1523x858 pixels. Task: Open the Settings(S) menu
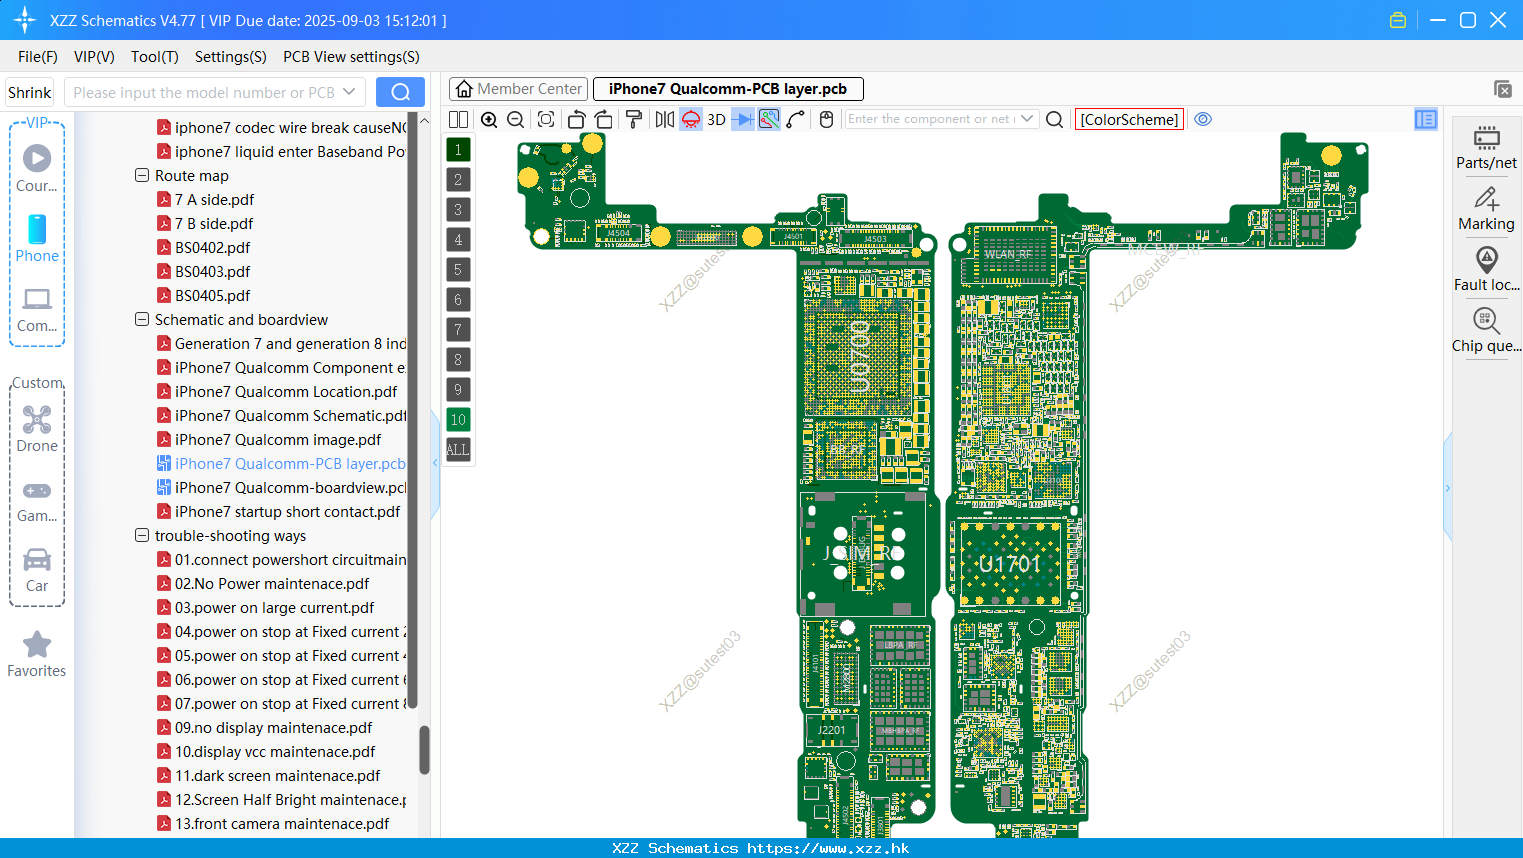pos(231,57)
